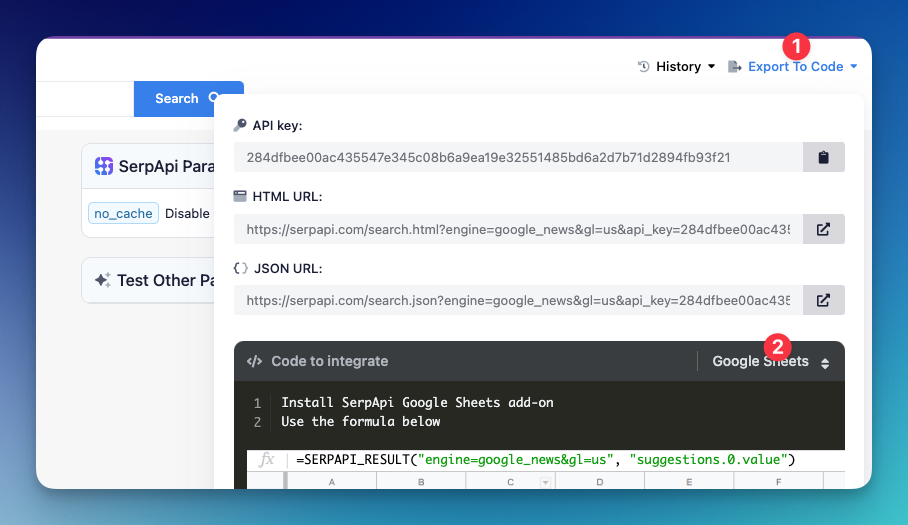
Task: Select the API key text field
Action: [x=518, y=157]
